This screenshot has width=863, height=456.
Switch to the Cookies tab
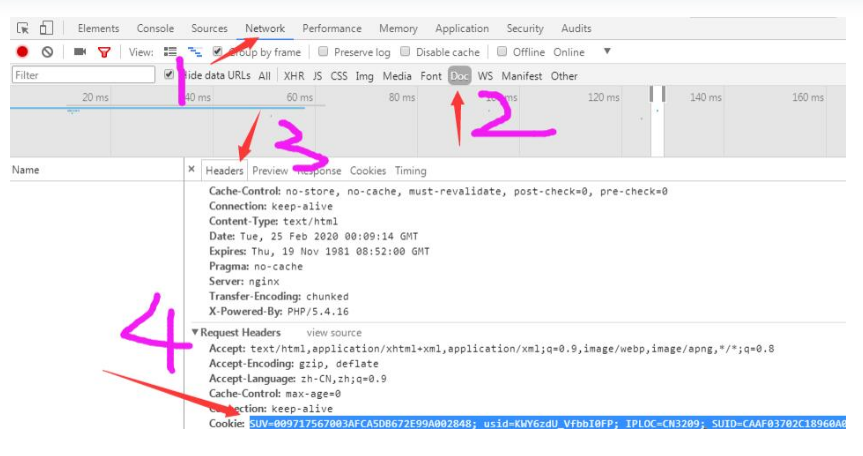pos(367,171)
